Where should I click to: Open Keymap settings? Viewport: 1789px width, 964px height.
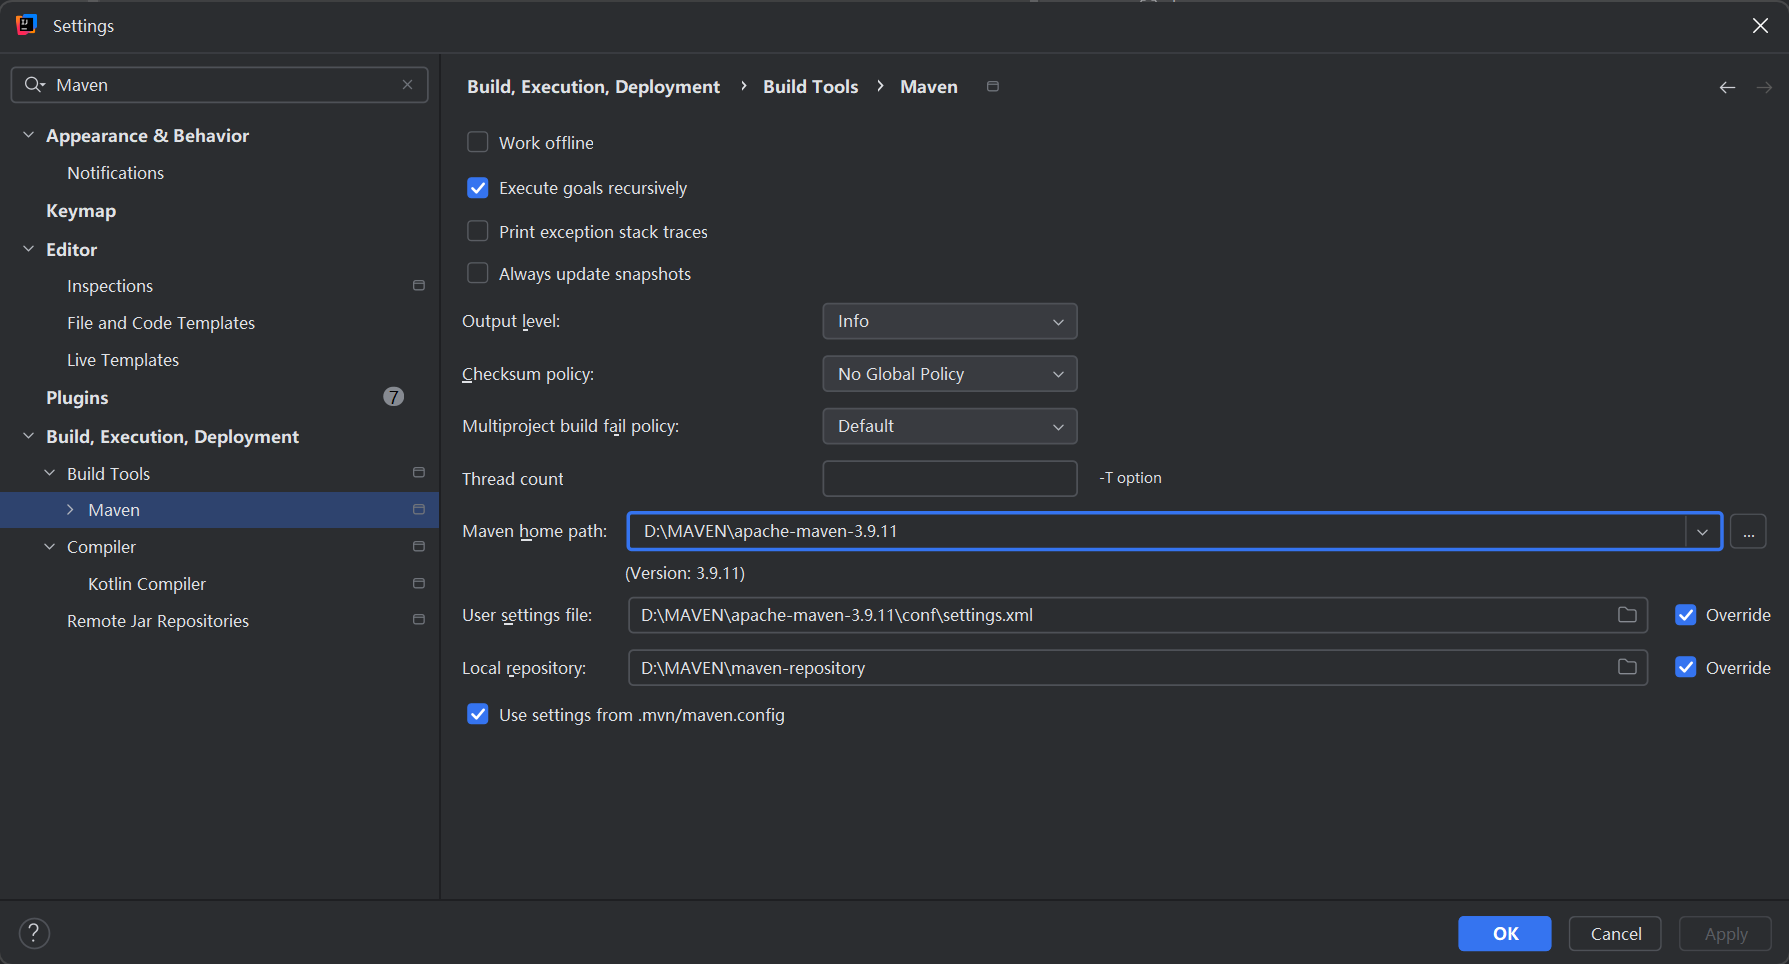[x=81, y=211]
